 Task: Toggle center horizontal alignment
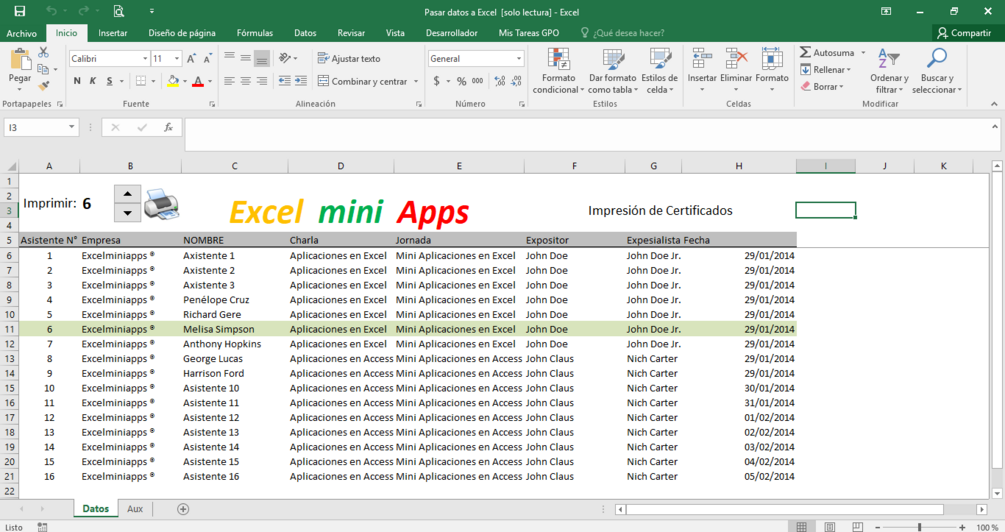(x=245, y=81)
